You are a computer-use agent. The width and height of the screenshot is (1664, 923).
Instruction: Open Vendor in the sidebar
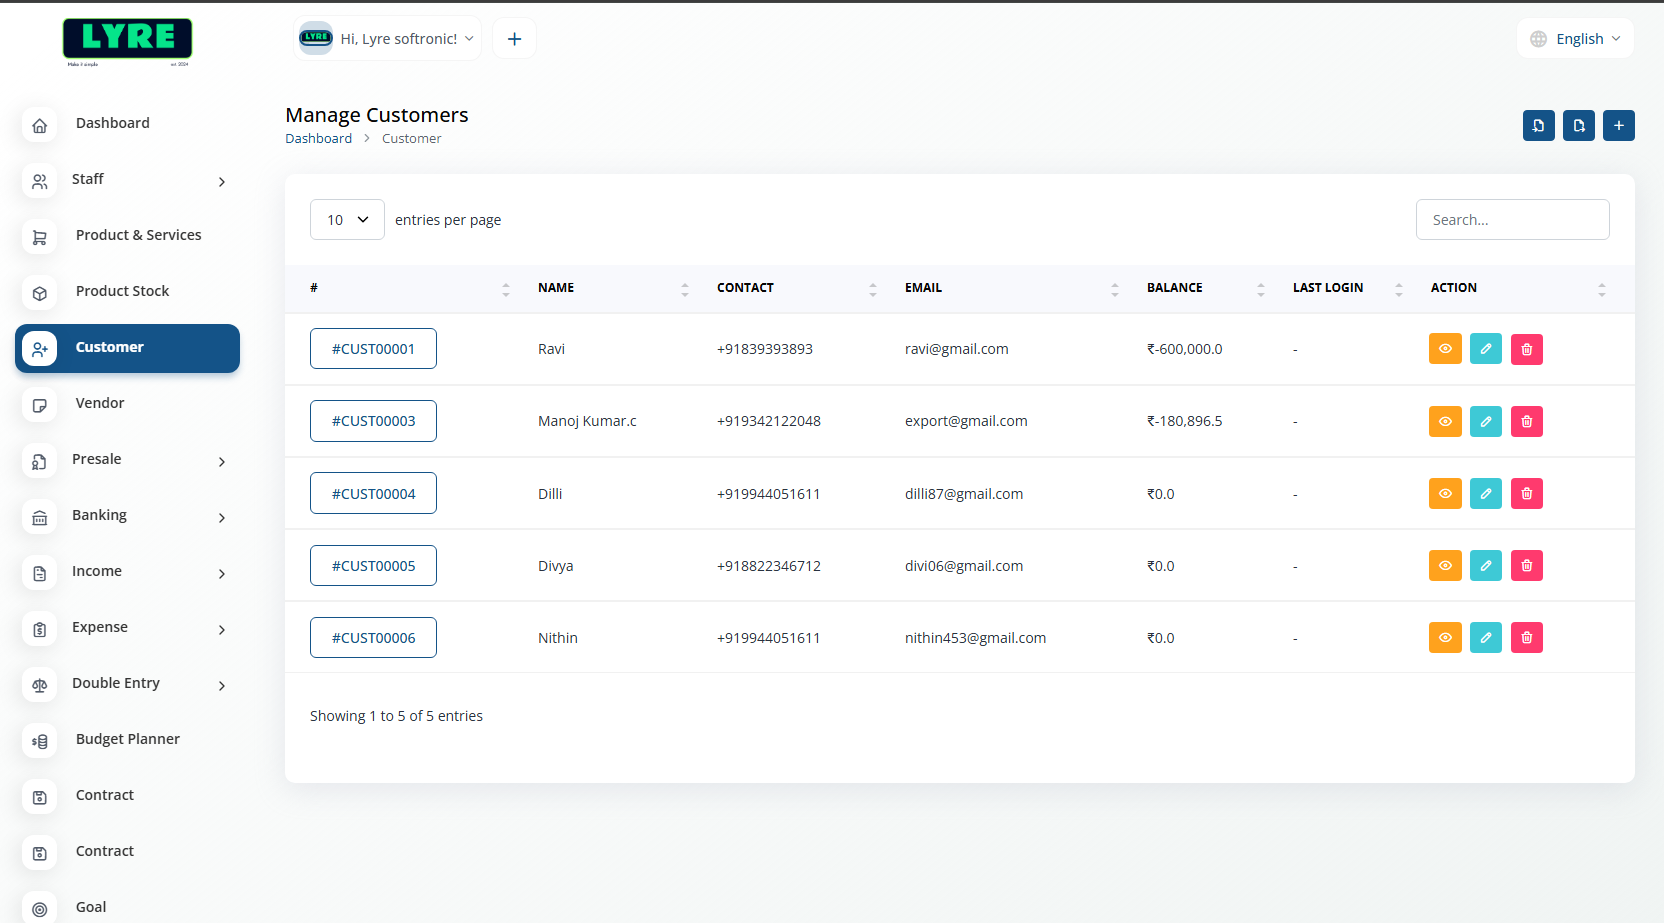[x=100, y=403]
